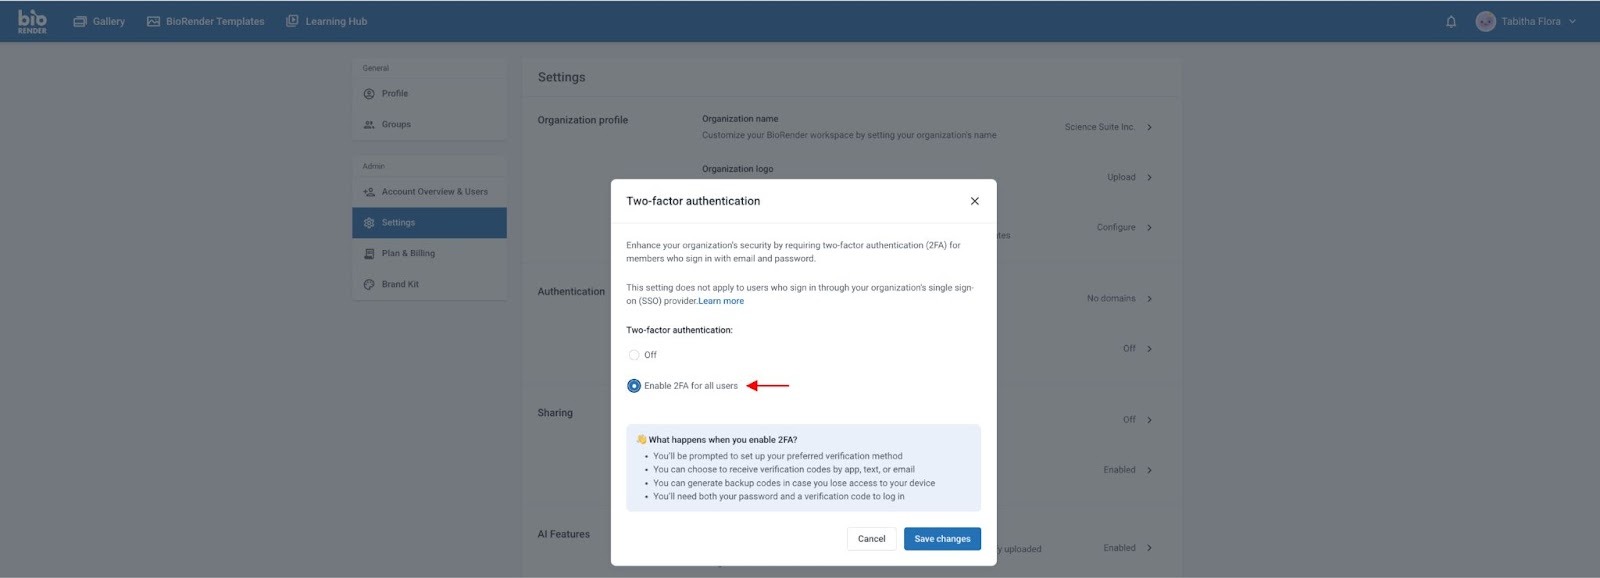Open BioRender Templates in top bar

pyautogui.click(x=214, y=22)
